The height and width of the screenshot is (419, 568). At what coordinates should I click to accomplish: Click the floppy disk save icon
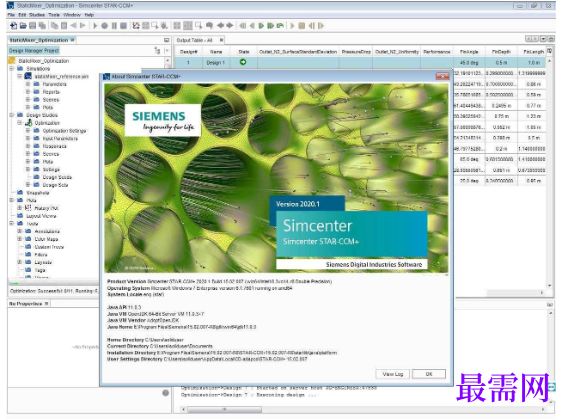point(33,26)
